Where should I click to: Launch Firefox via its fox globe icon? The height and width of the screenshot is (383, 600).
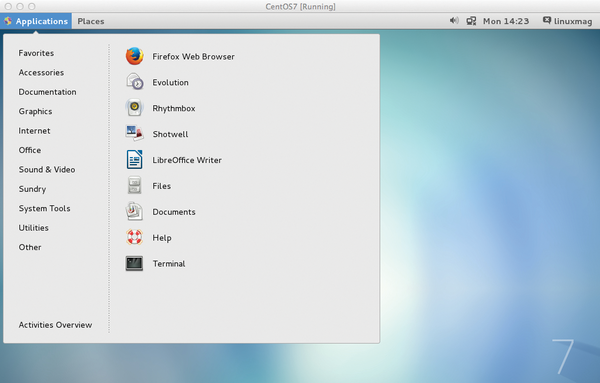[x=134, y=56]
